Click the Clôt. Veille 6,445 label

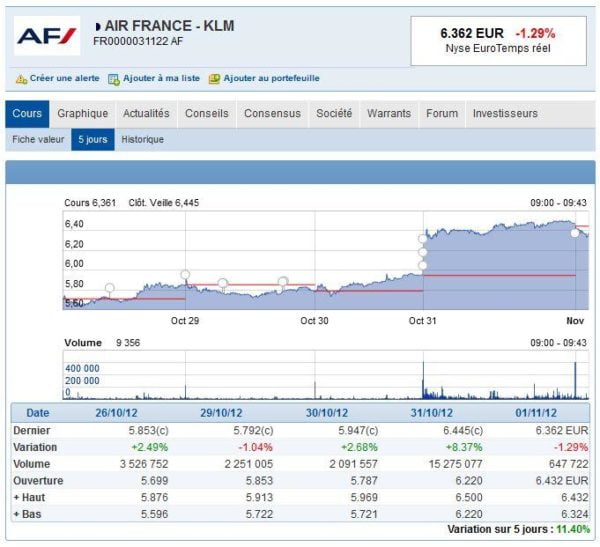164,203
